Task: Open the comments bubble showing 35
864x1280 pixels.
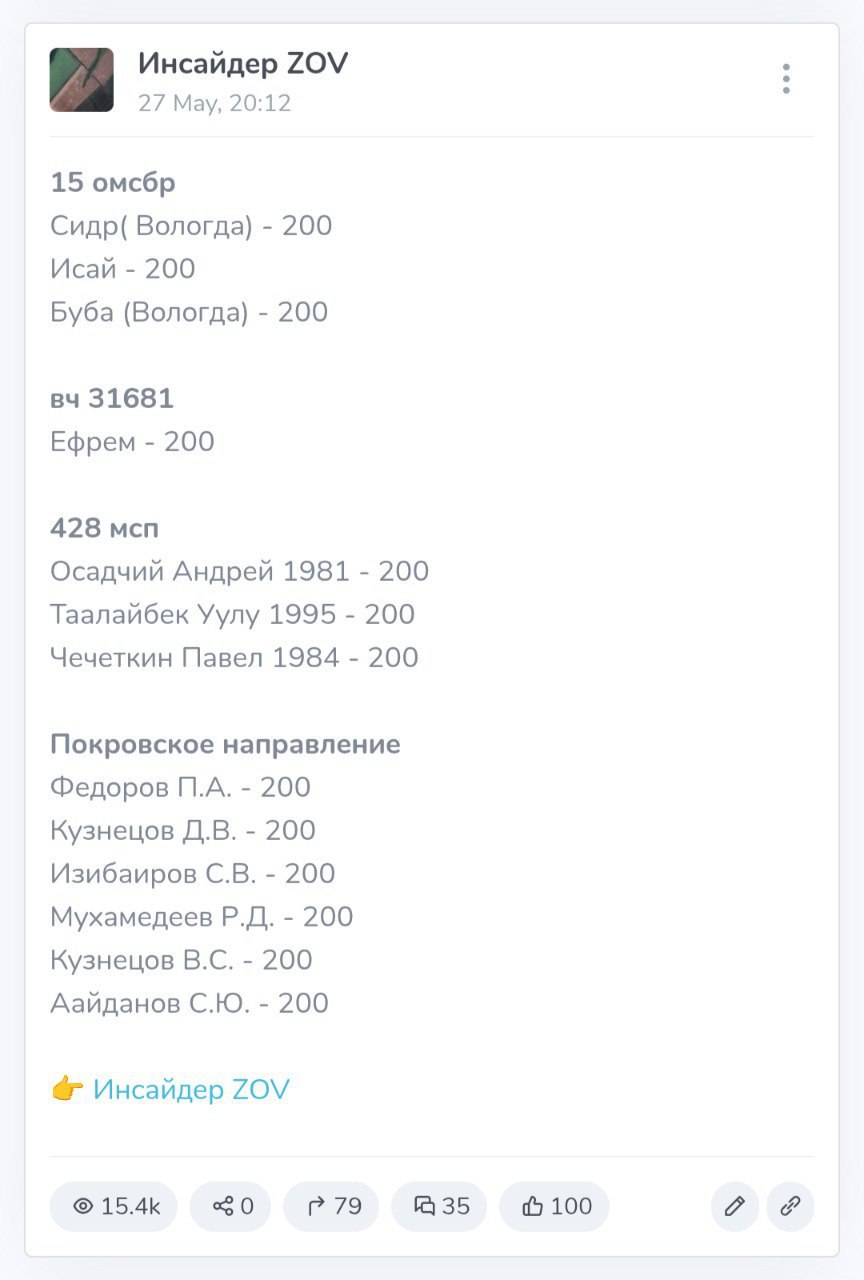Action: [x=425, y=1206]
